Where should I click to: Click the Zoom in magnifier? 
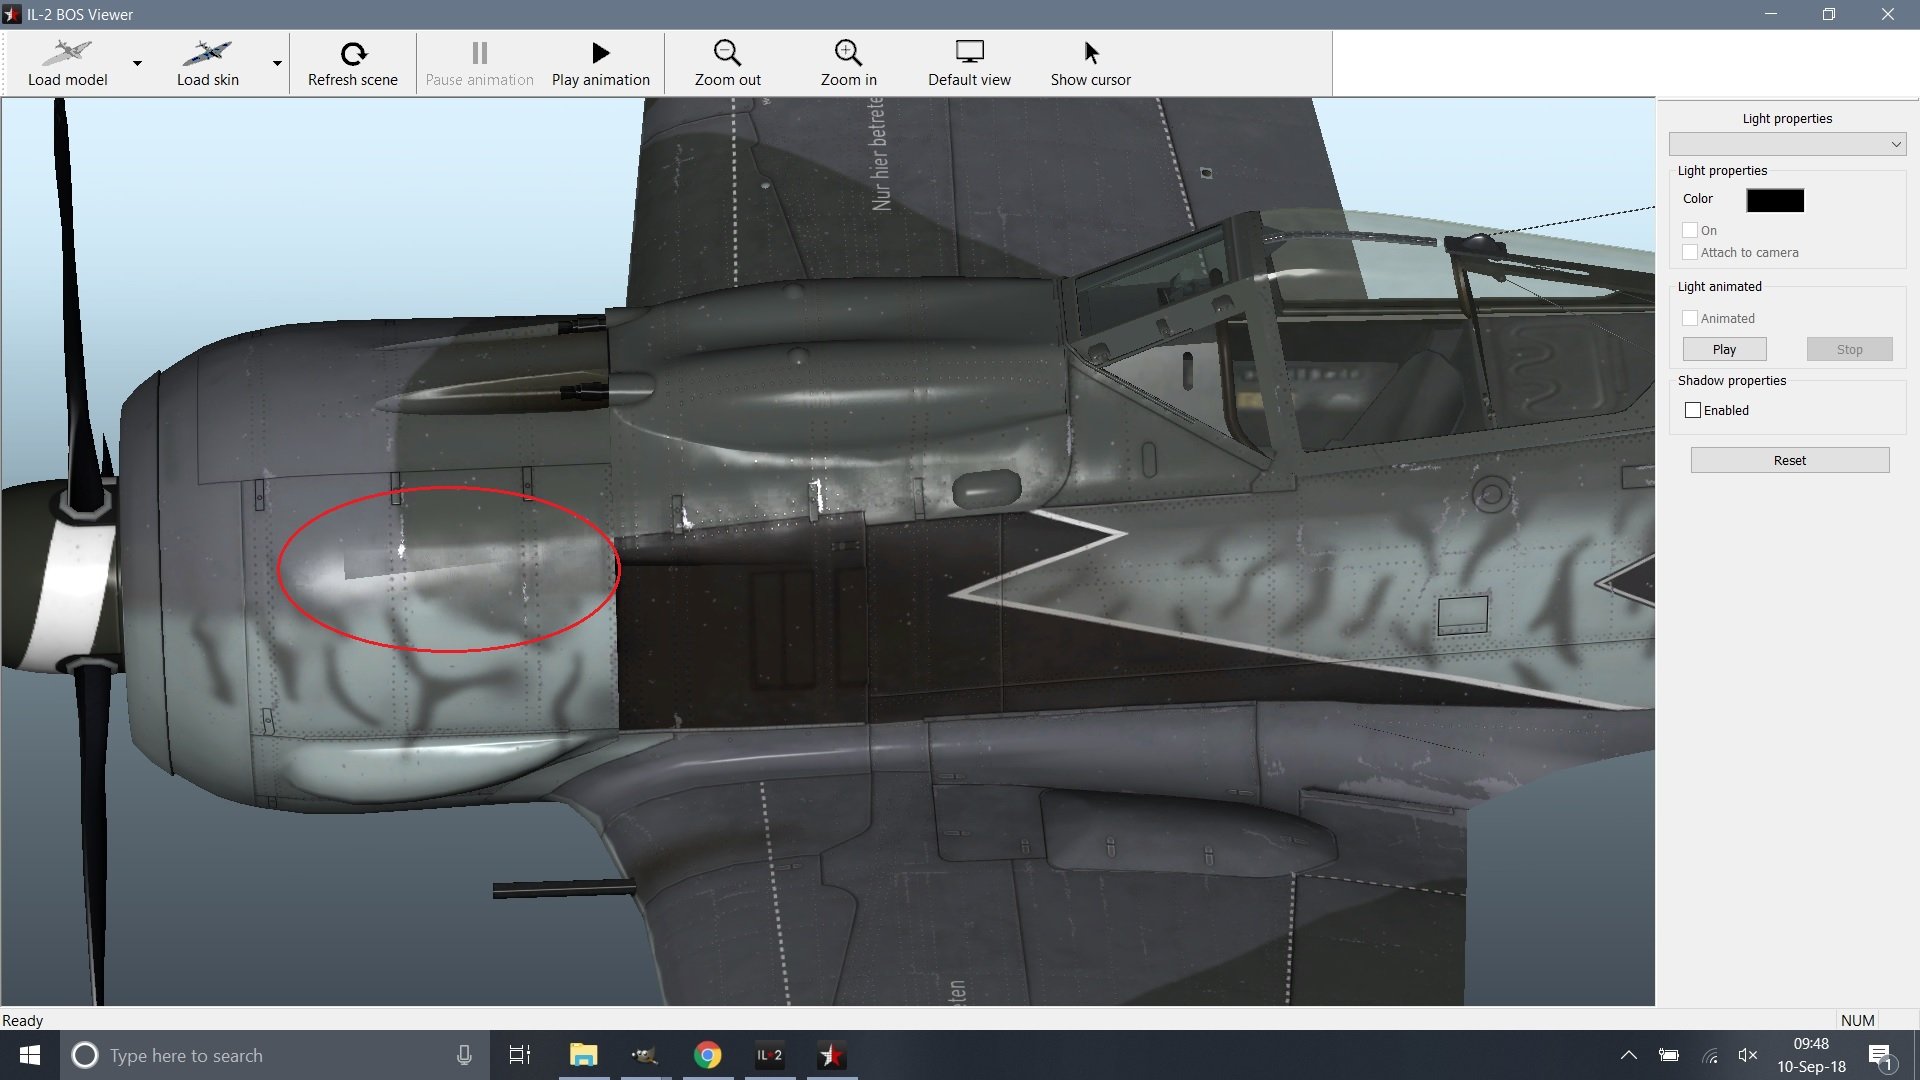[848, 53]
